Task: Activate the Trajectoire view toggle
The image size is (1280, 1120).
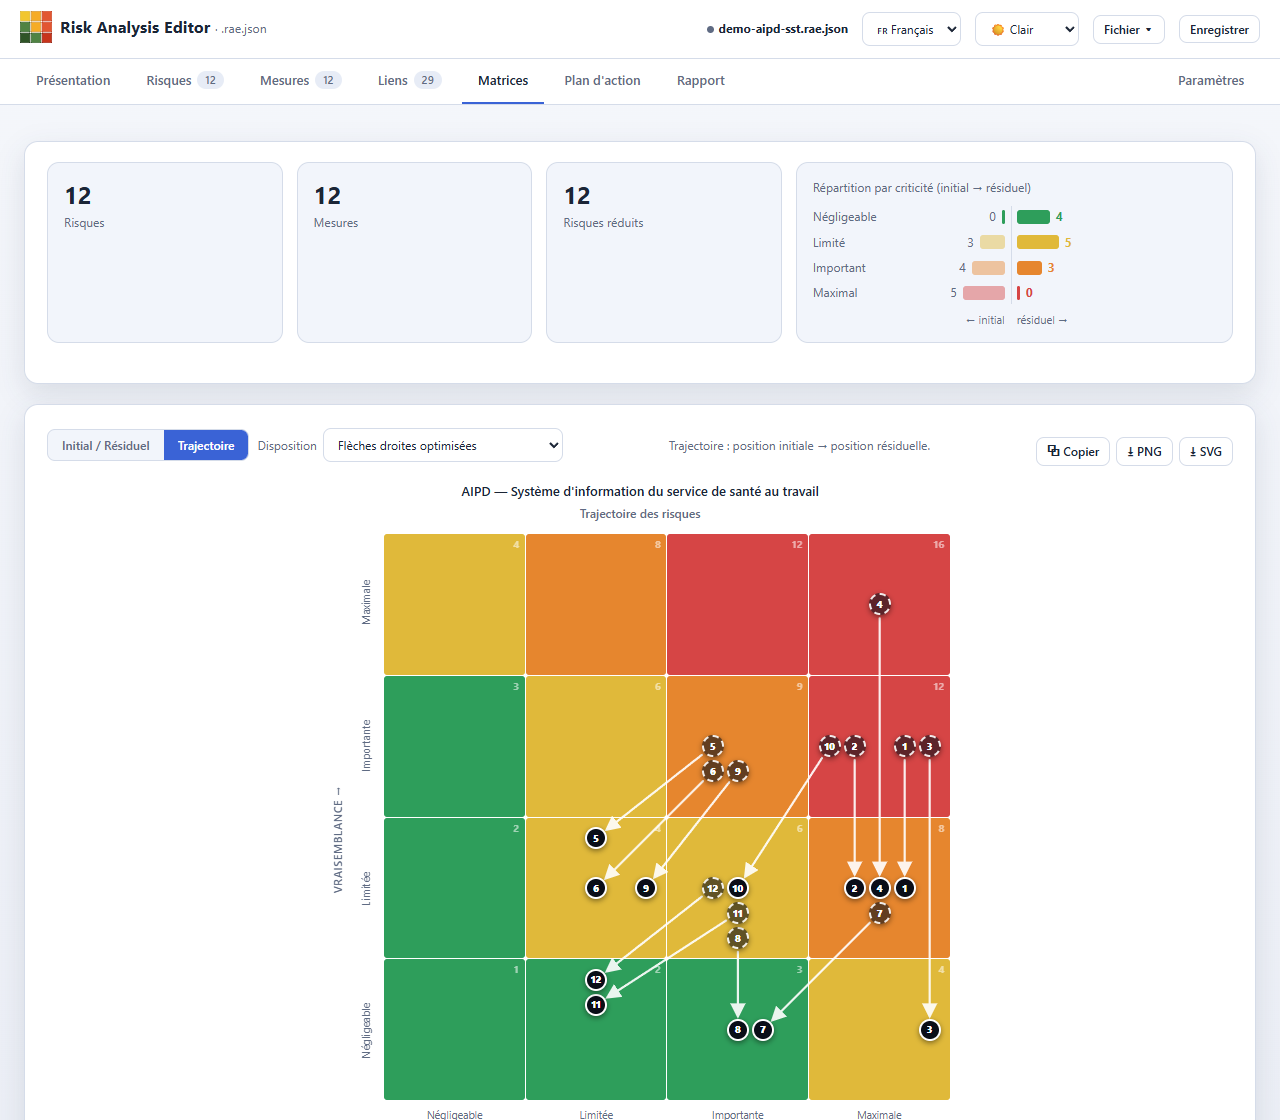Action: (x=206, y=446)
